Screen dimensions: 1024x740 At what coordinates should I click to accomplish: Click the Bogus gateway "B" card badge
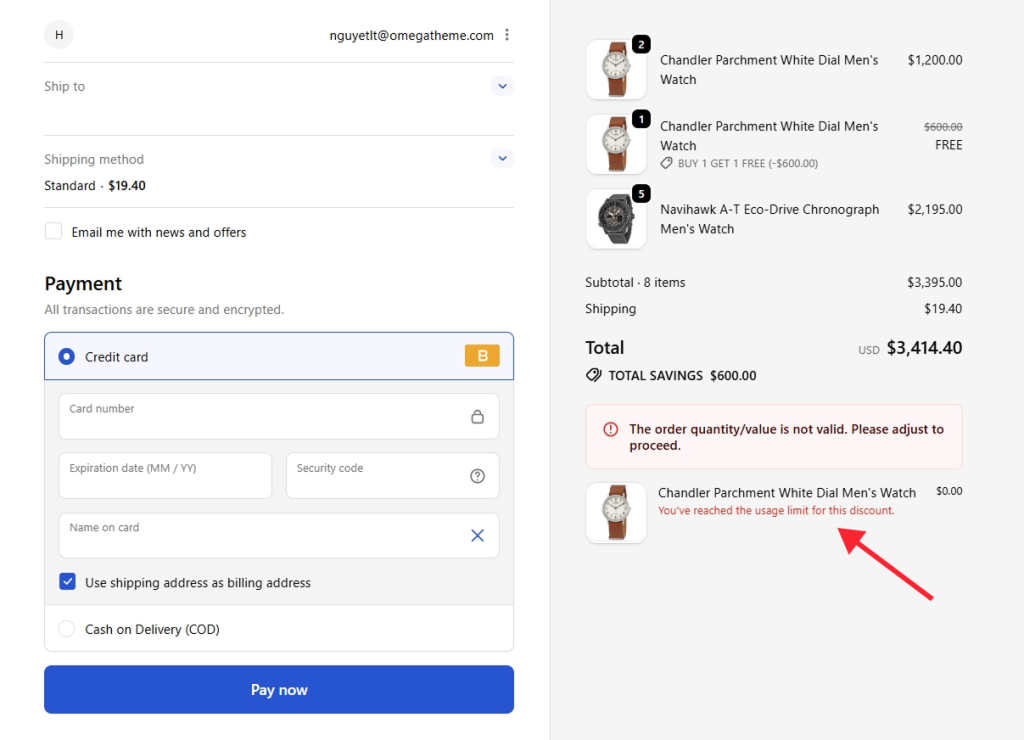482,355
